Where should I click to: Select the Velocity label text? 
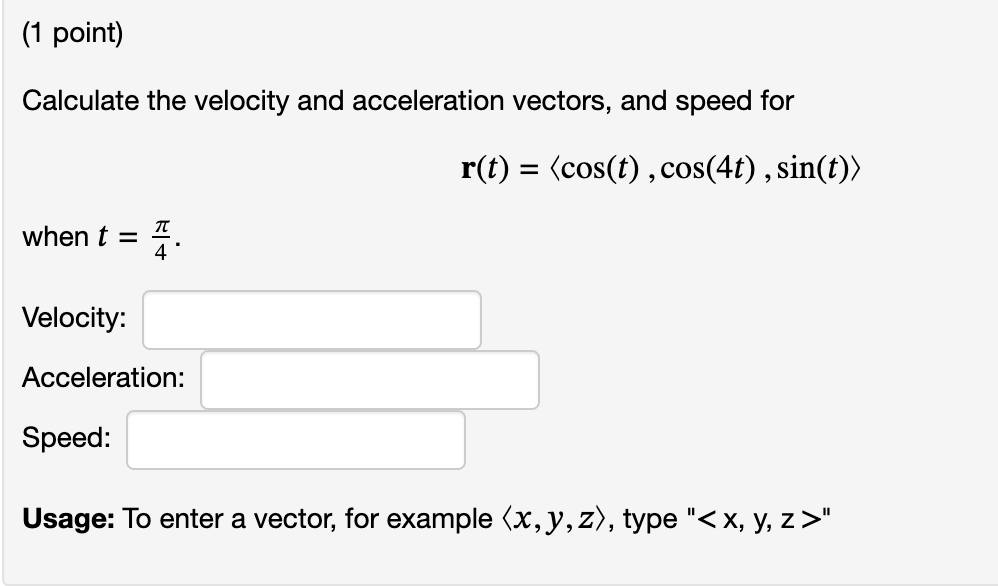coord(72,318)
